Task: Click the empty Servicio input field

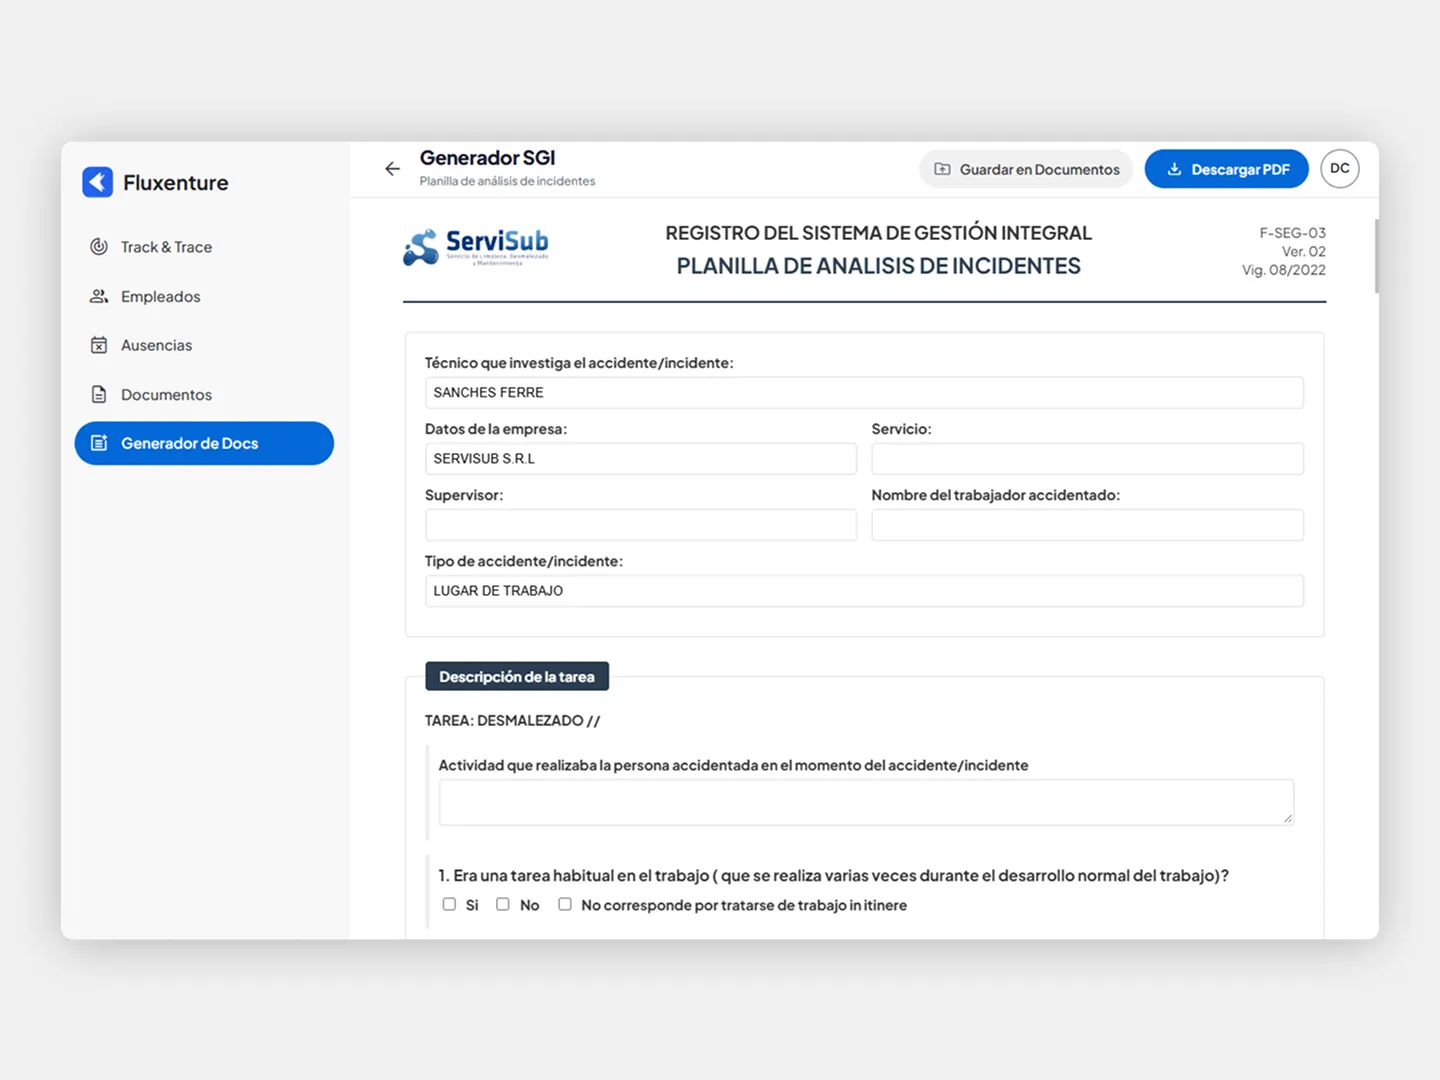Action: click(1088, 459)
